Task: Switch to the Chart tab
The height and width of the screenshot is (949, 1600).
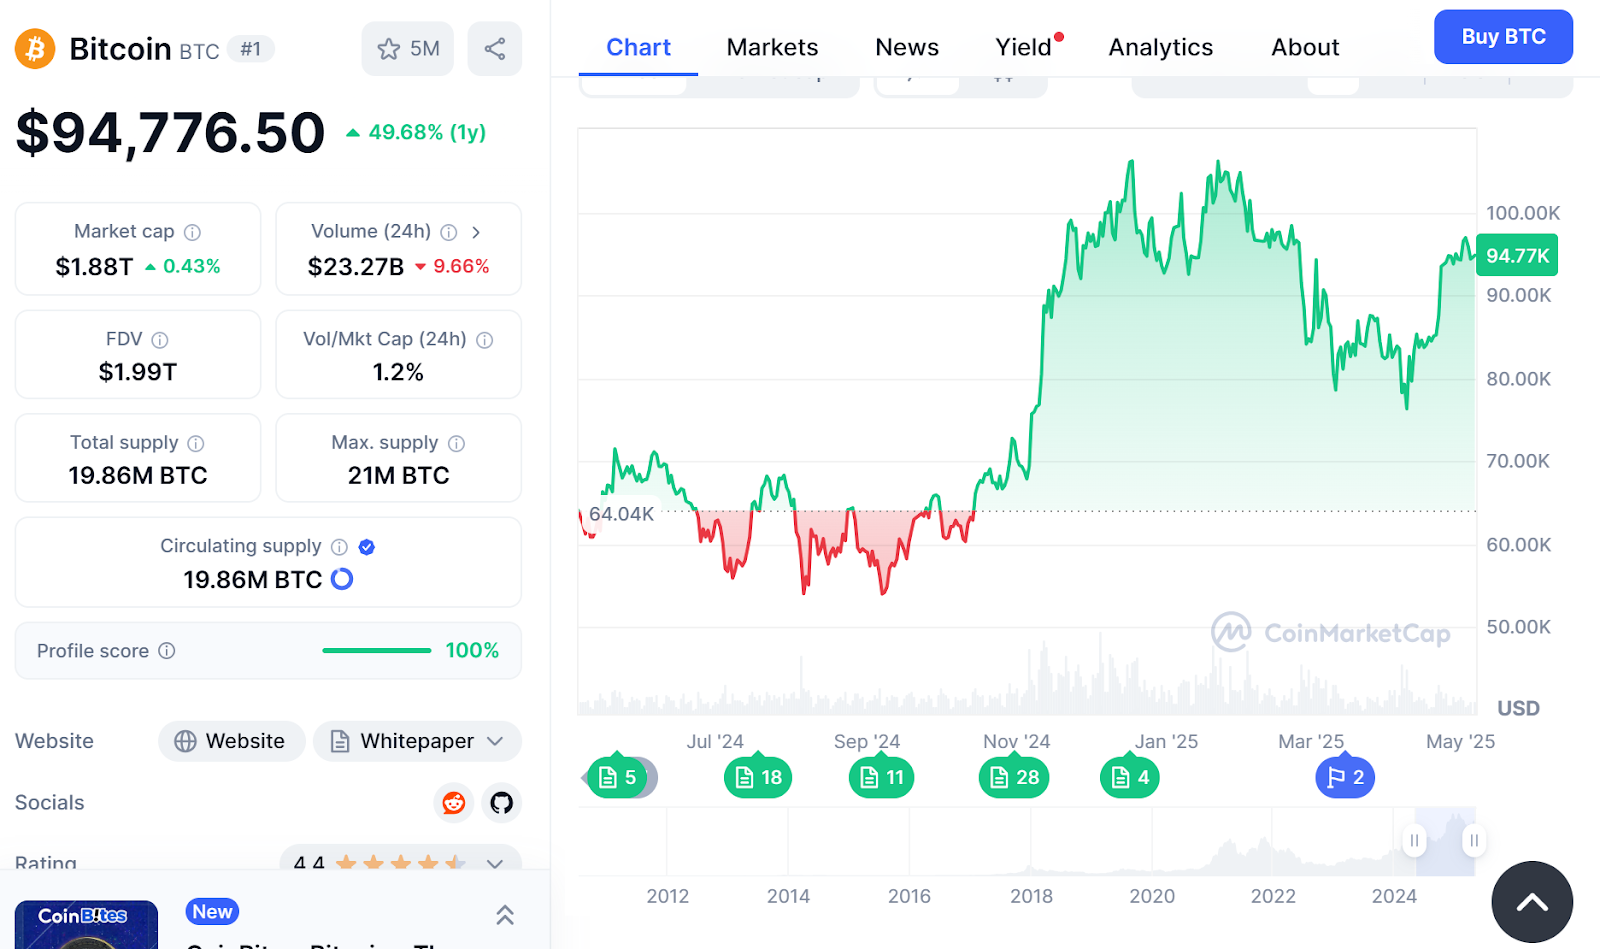Action: point(638,47)
